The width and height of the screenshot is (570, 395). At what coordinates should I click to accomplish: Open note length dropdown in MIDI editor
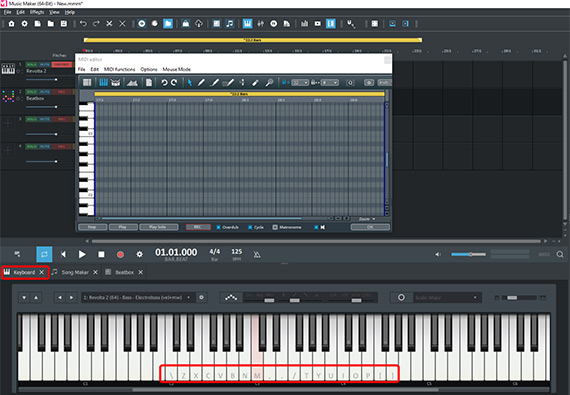330,82
